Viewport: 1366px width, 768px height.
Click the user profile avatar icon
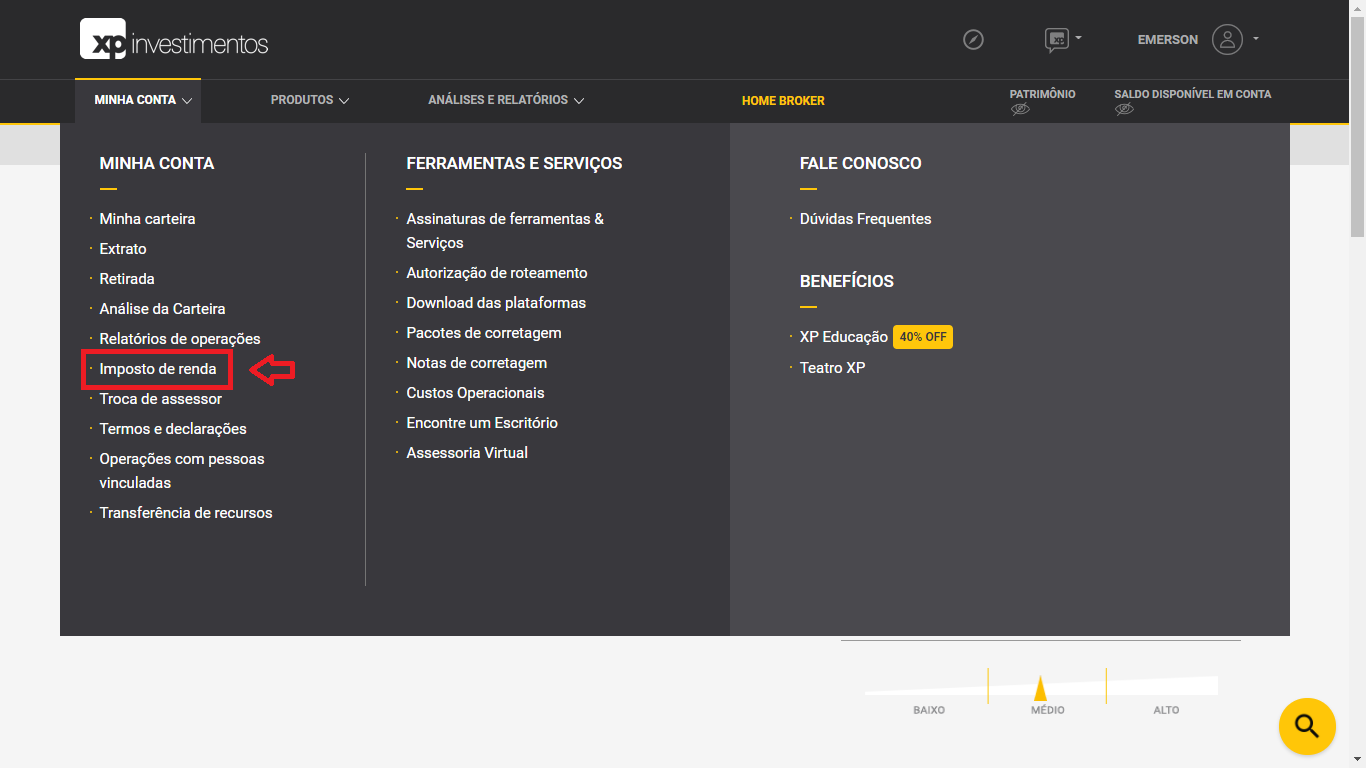click(1227, 40)
